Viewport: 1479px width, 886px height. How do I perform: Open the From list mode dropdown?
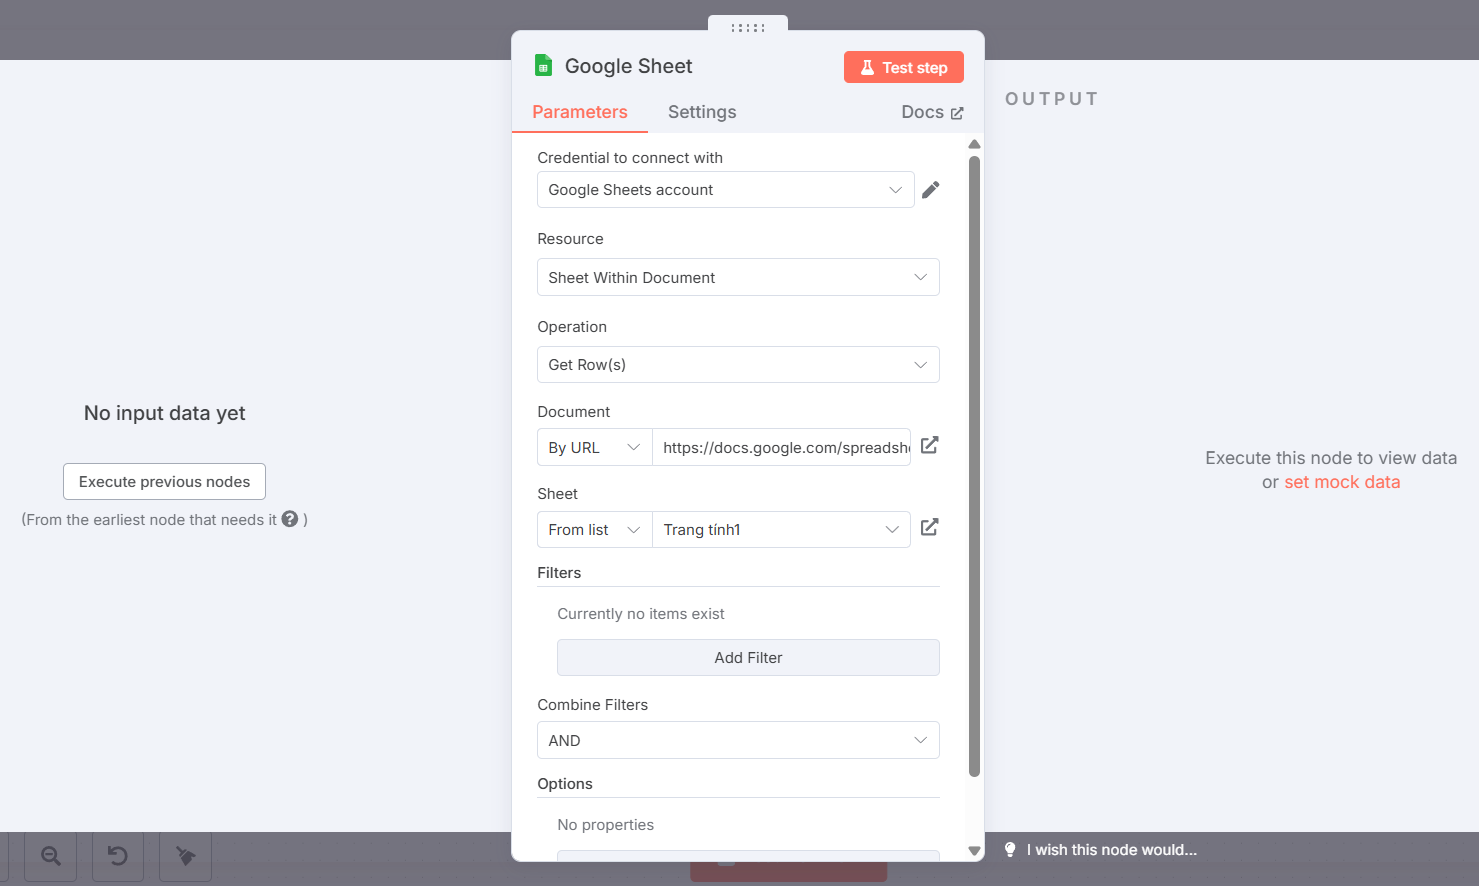(595, 530)
